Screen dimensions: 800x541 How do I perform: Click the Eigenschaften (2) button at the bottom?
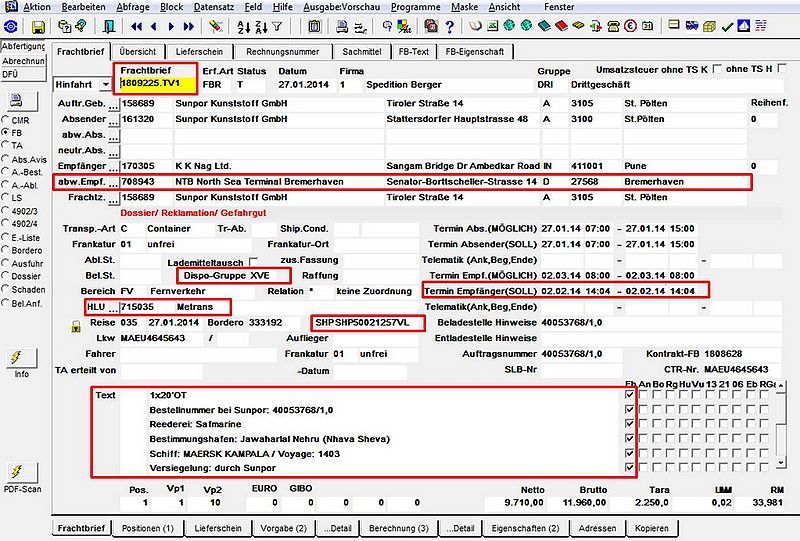coord(526,528)
